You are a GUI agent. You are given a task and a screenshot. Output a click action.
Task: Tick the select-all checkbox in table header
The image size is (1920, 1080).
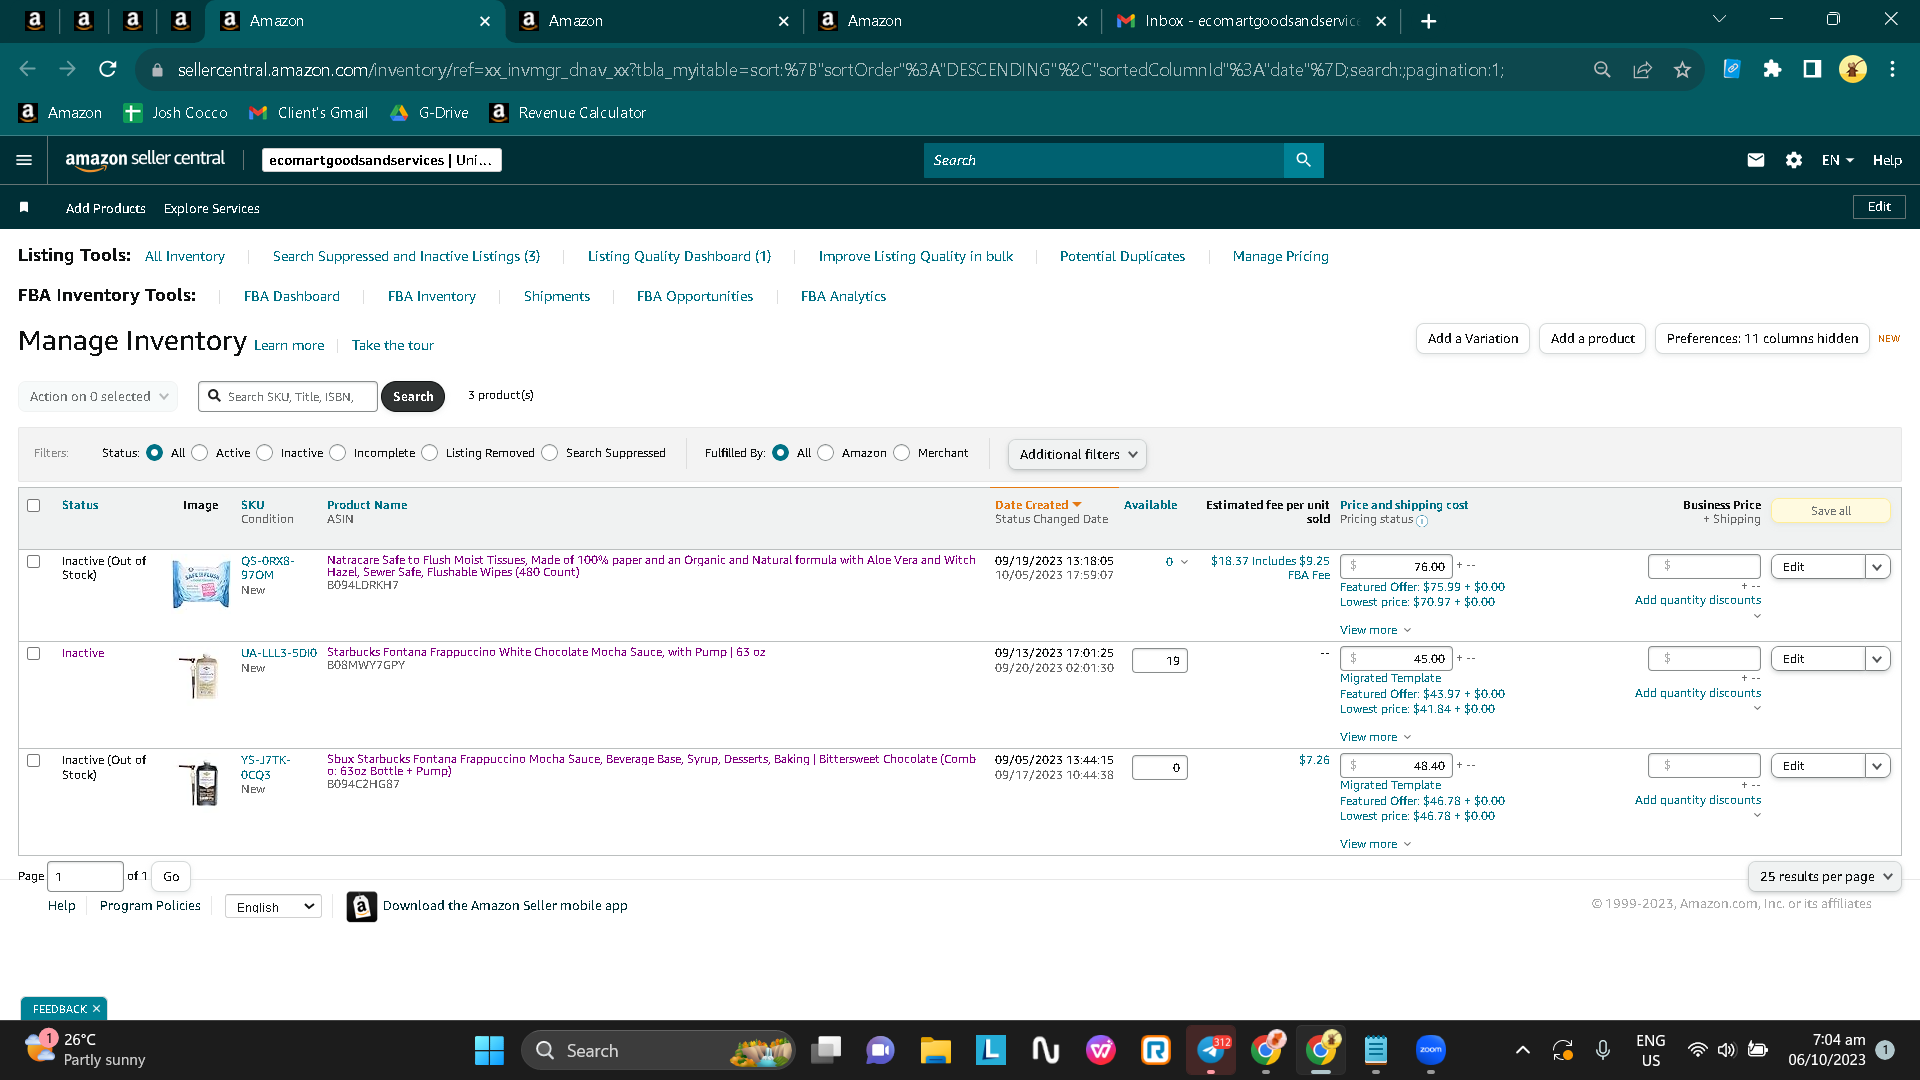tap(34, 506)
